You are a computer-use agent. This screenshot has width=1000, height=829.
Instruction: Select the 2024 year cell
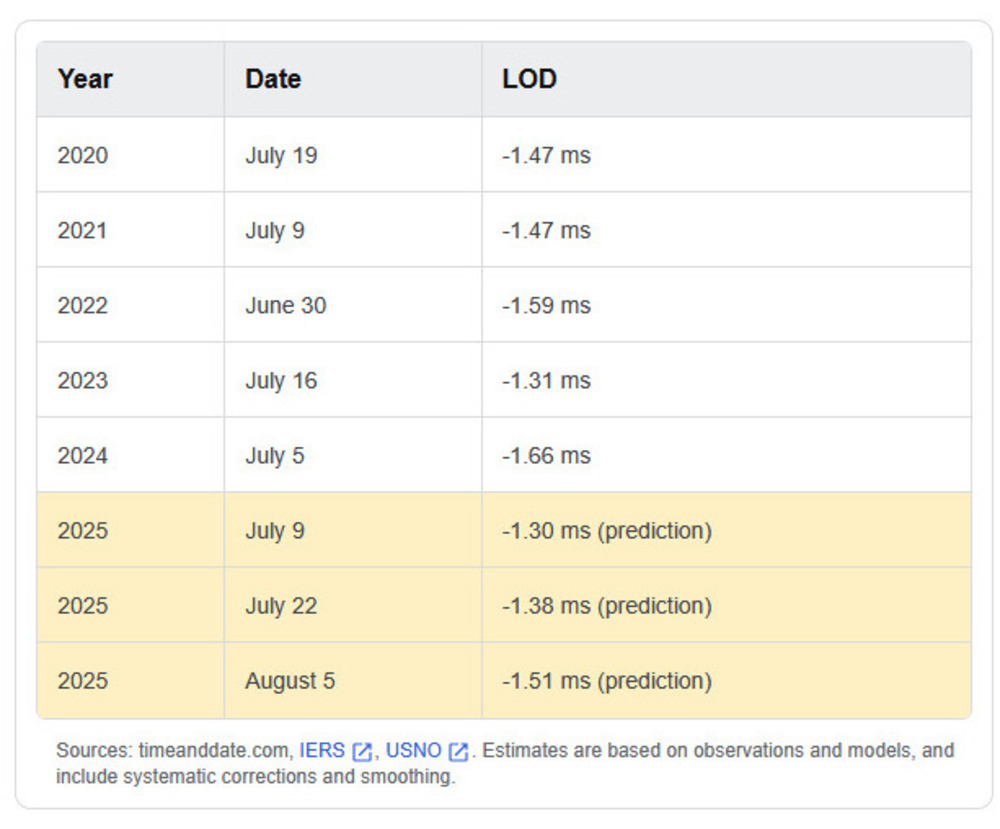pyautogui.click(x=83, y=455)
